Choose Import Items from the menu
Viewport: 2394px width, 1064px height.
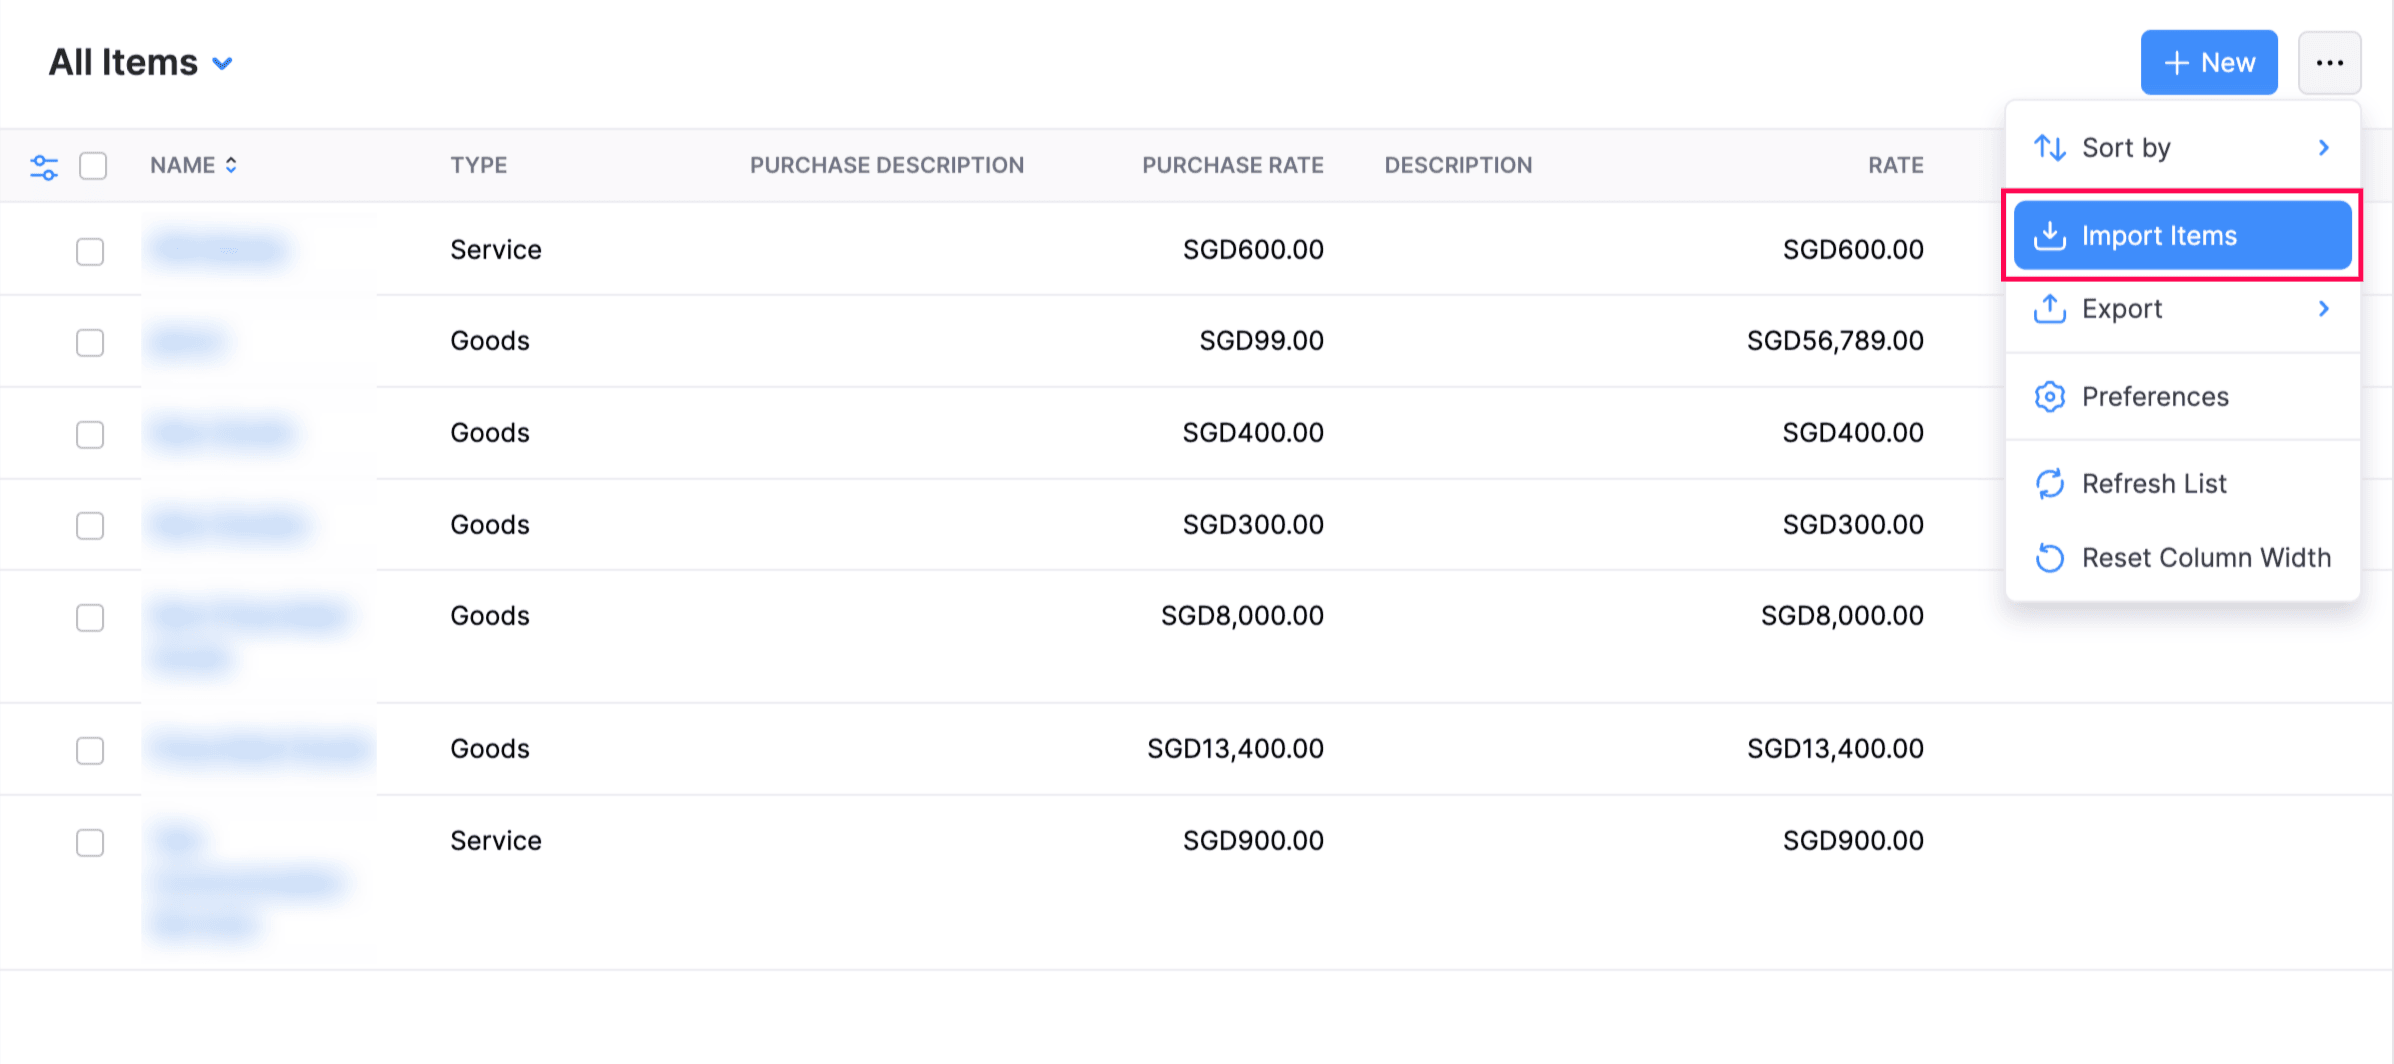pyautogui.click(x=2160, y=235)
